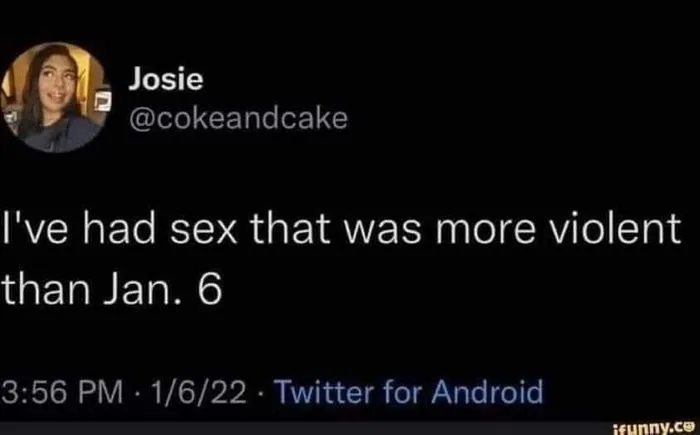Open Josie's profile picture

coord(61,97)
